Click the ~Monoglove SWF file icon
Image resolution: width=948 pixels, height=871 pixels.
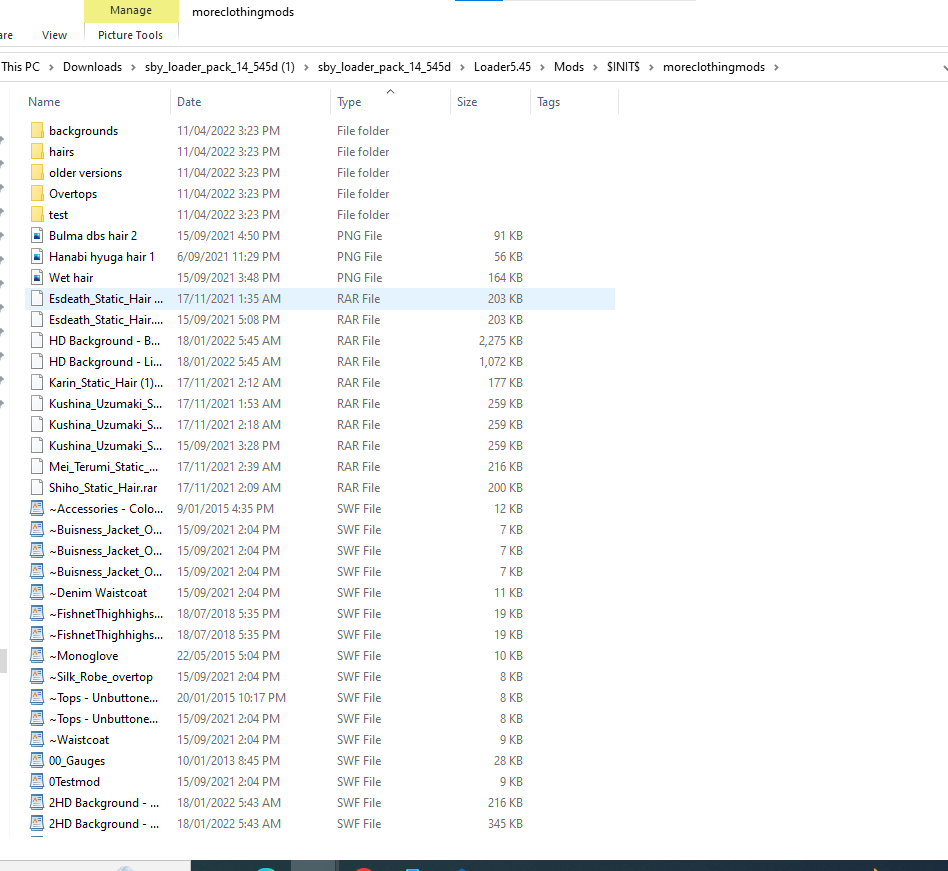pyautogui.click(x=37, y=656)
